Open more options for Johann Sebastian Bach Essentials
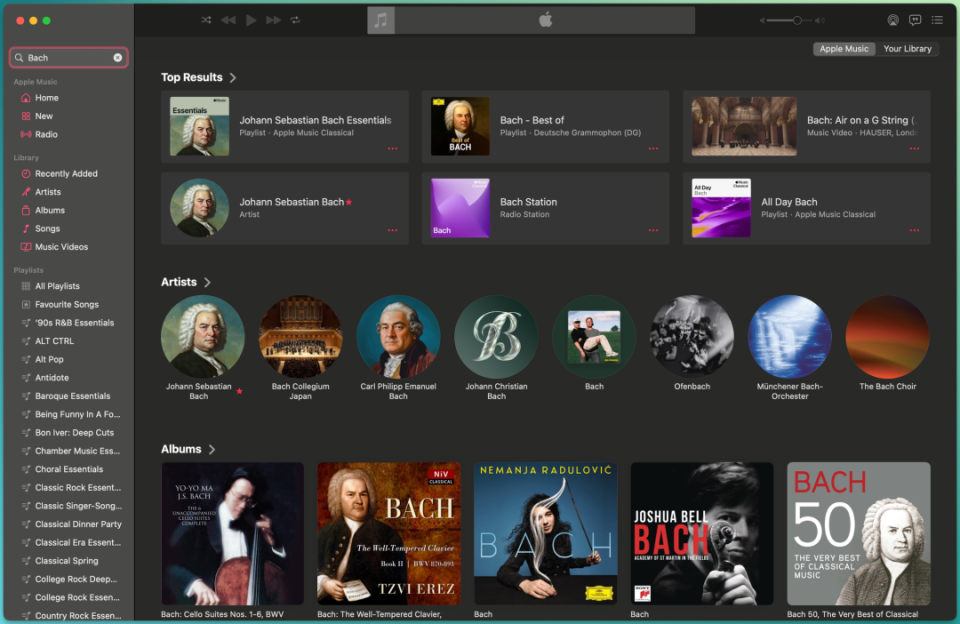 pos(392,149)
